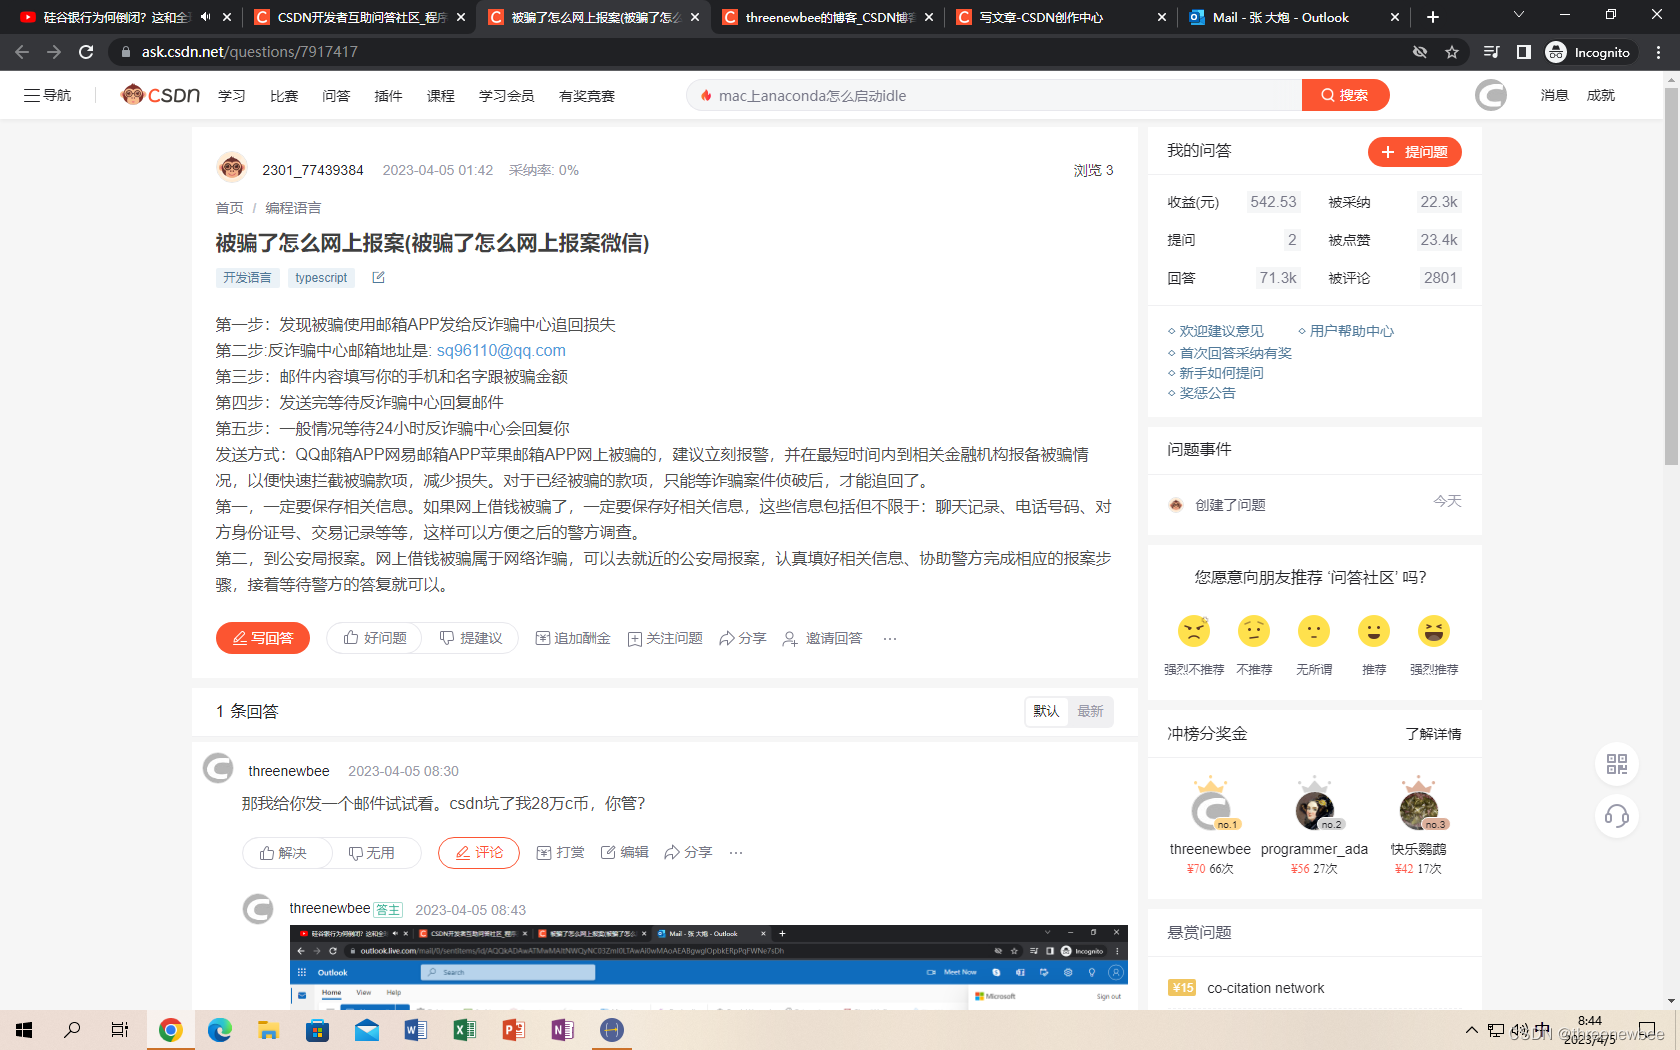Click 编辑 on the answer

point(625,852)
